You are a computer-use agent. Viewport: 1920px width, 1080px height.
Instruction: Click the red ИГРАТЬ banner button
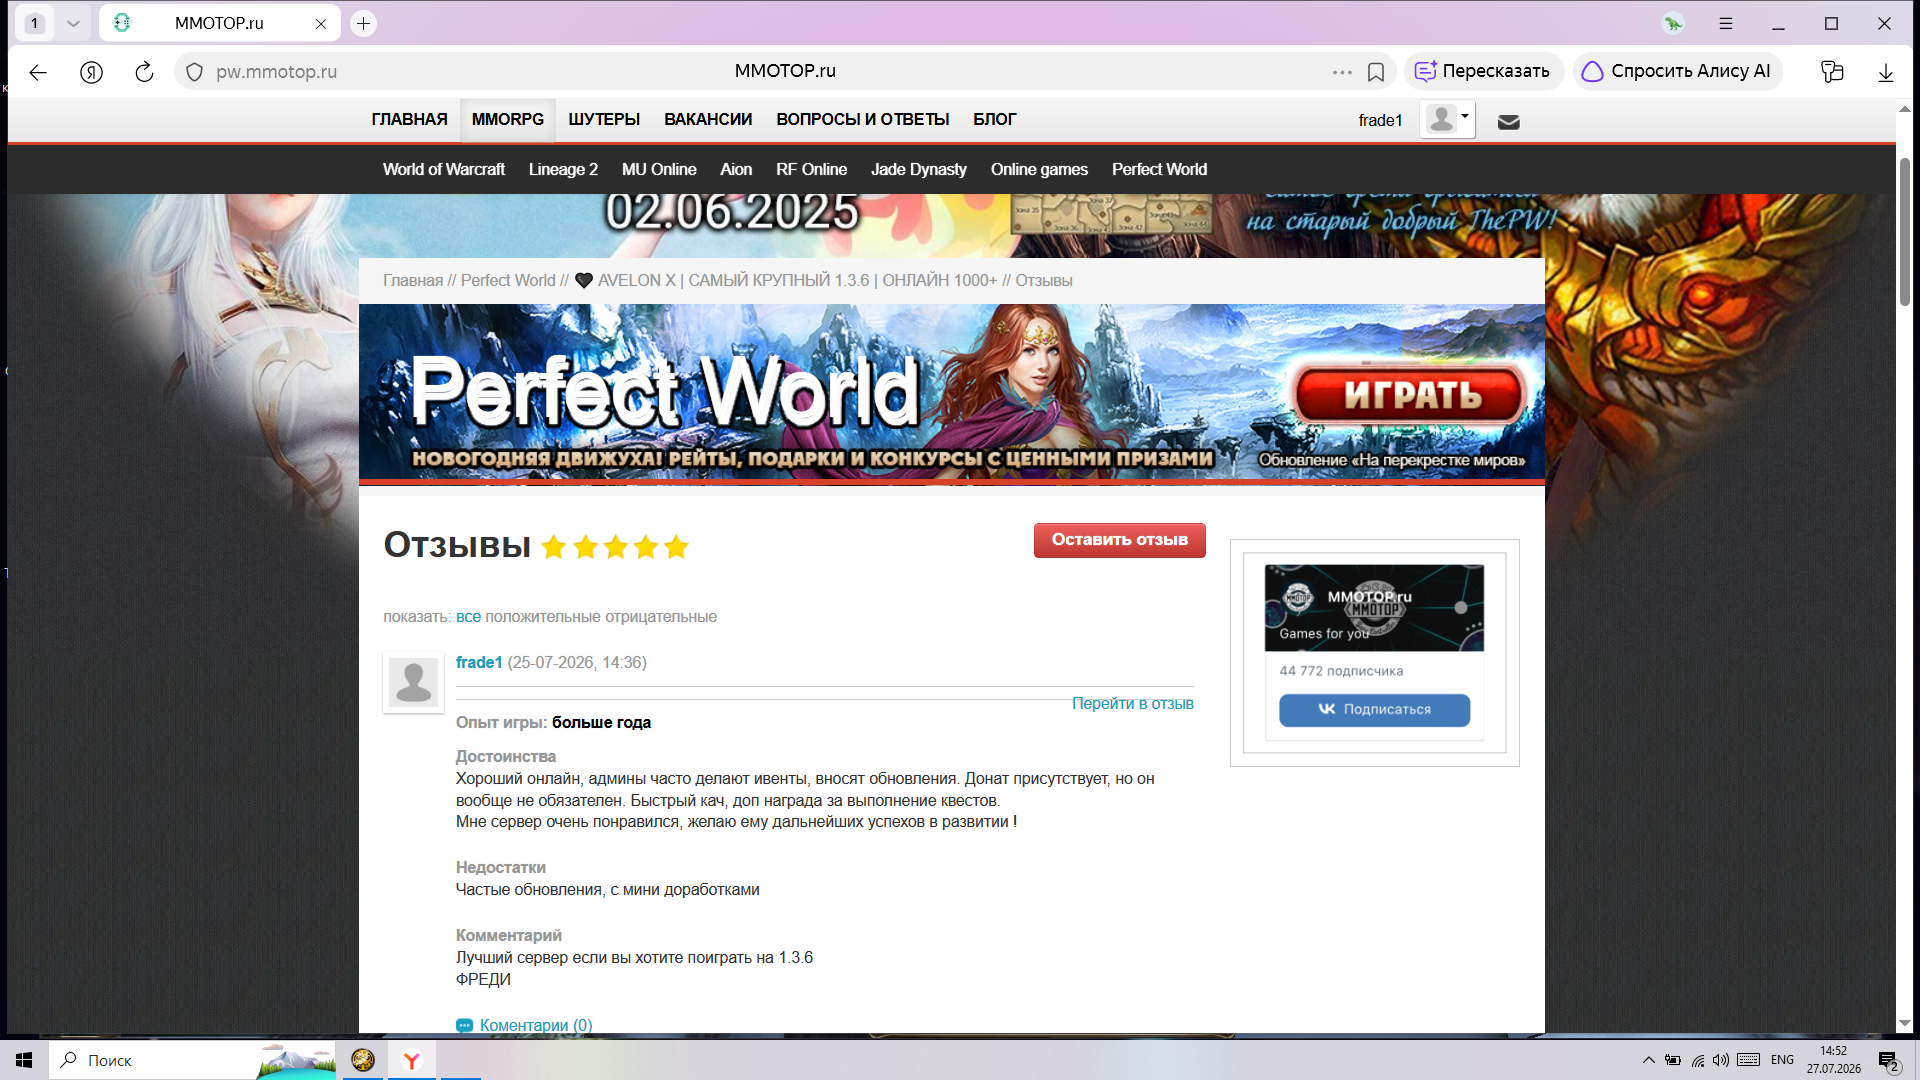(x=1412, y=395)
